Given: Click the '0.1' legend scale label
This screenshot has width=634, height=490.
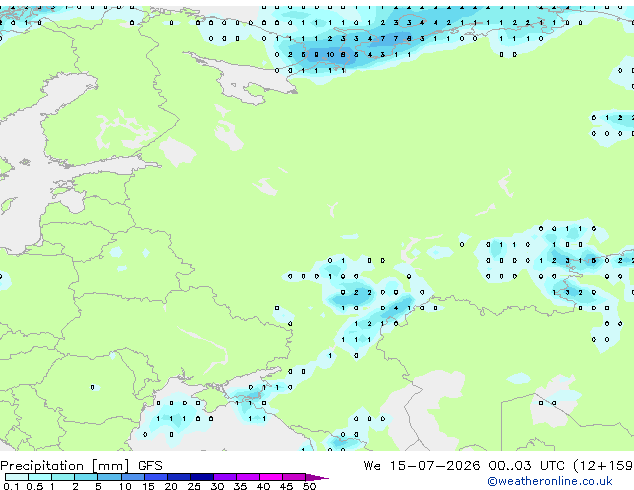Looking at the screenshot, I should pos(11,486).
